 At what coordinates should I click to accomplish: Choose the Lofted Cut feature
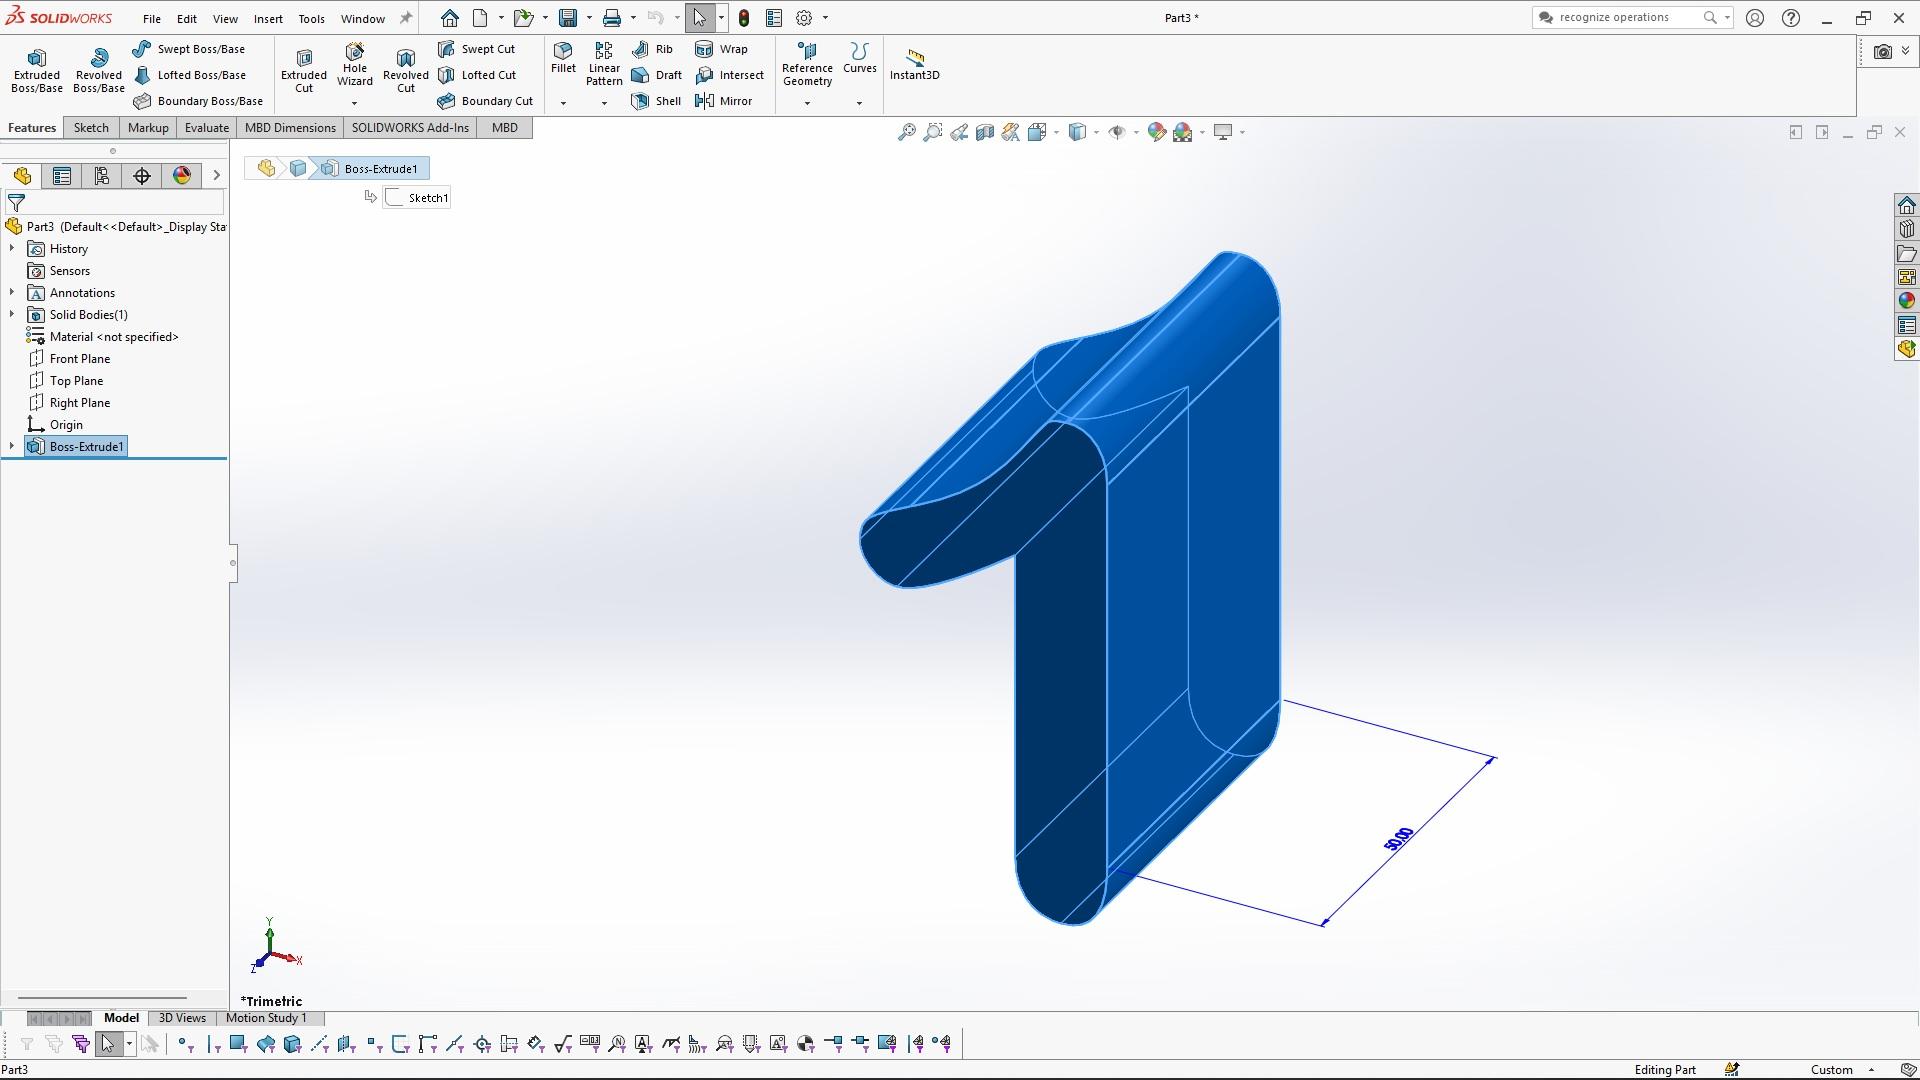[x=477, y=75]
